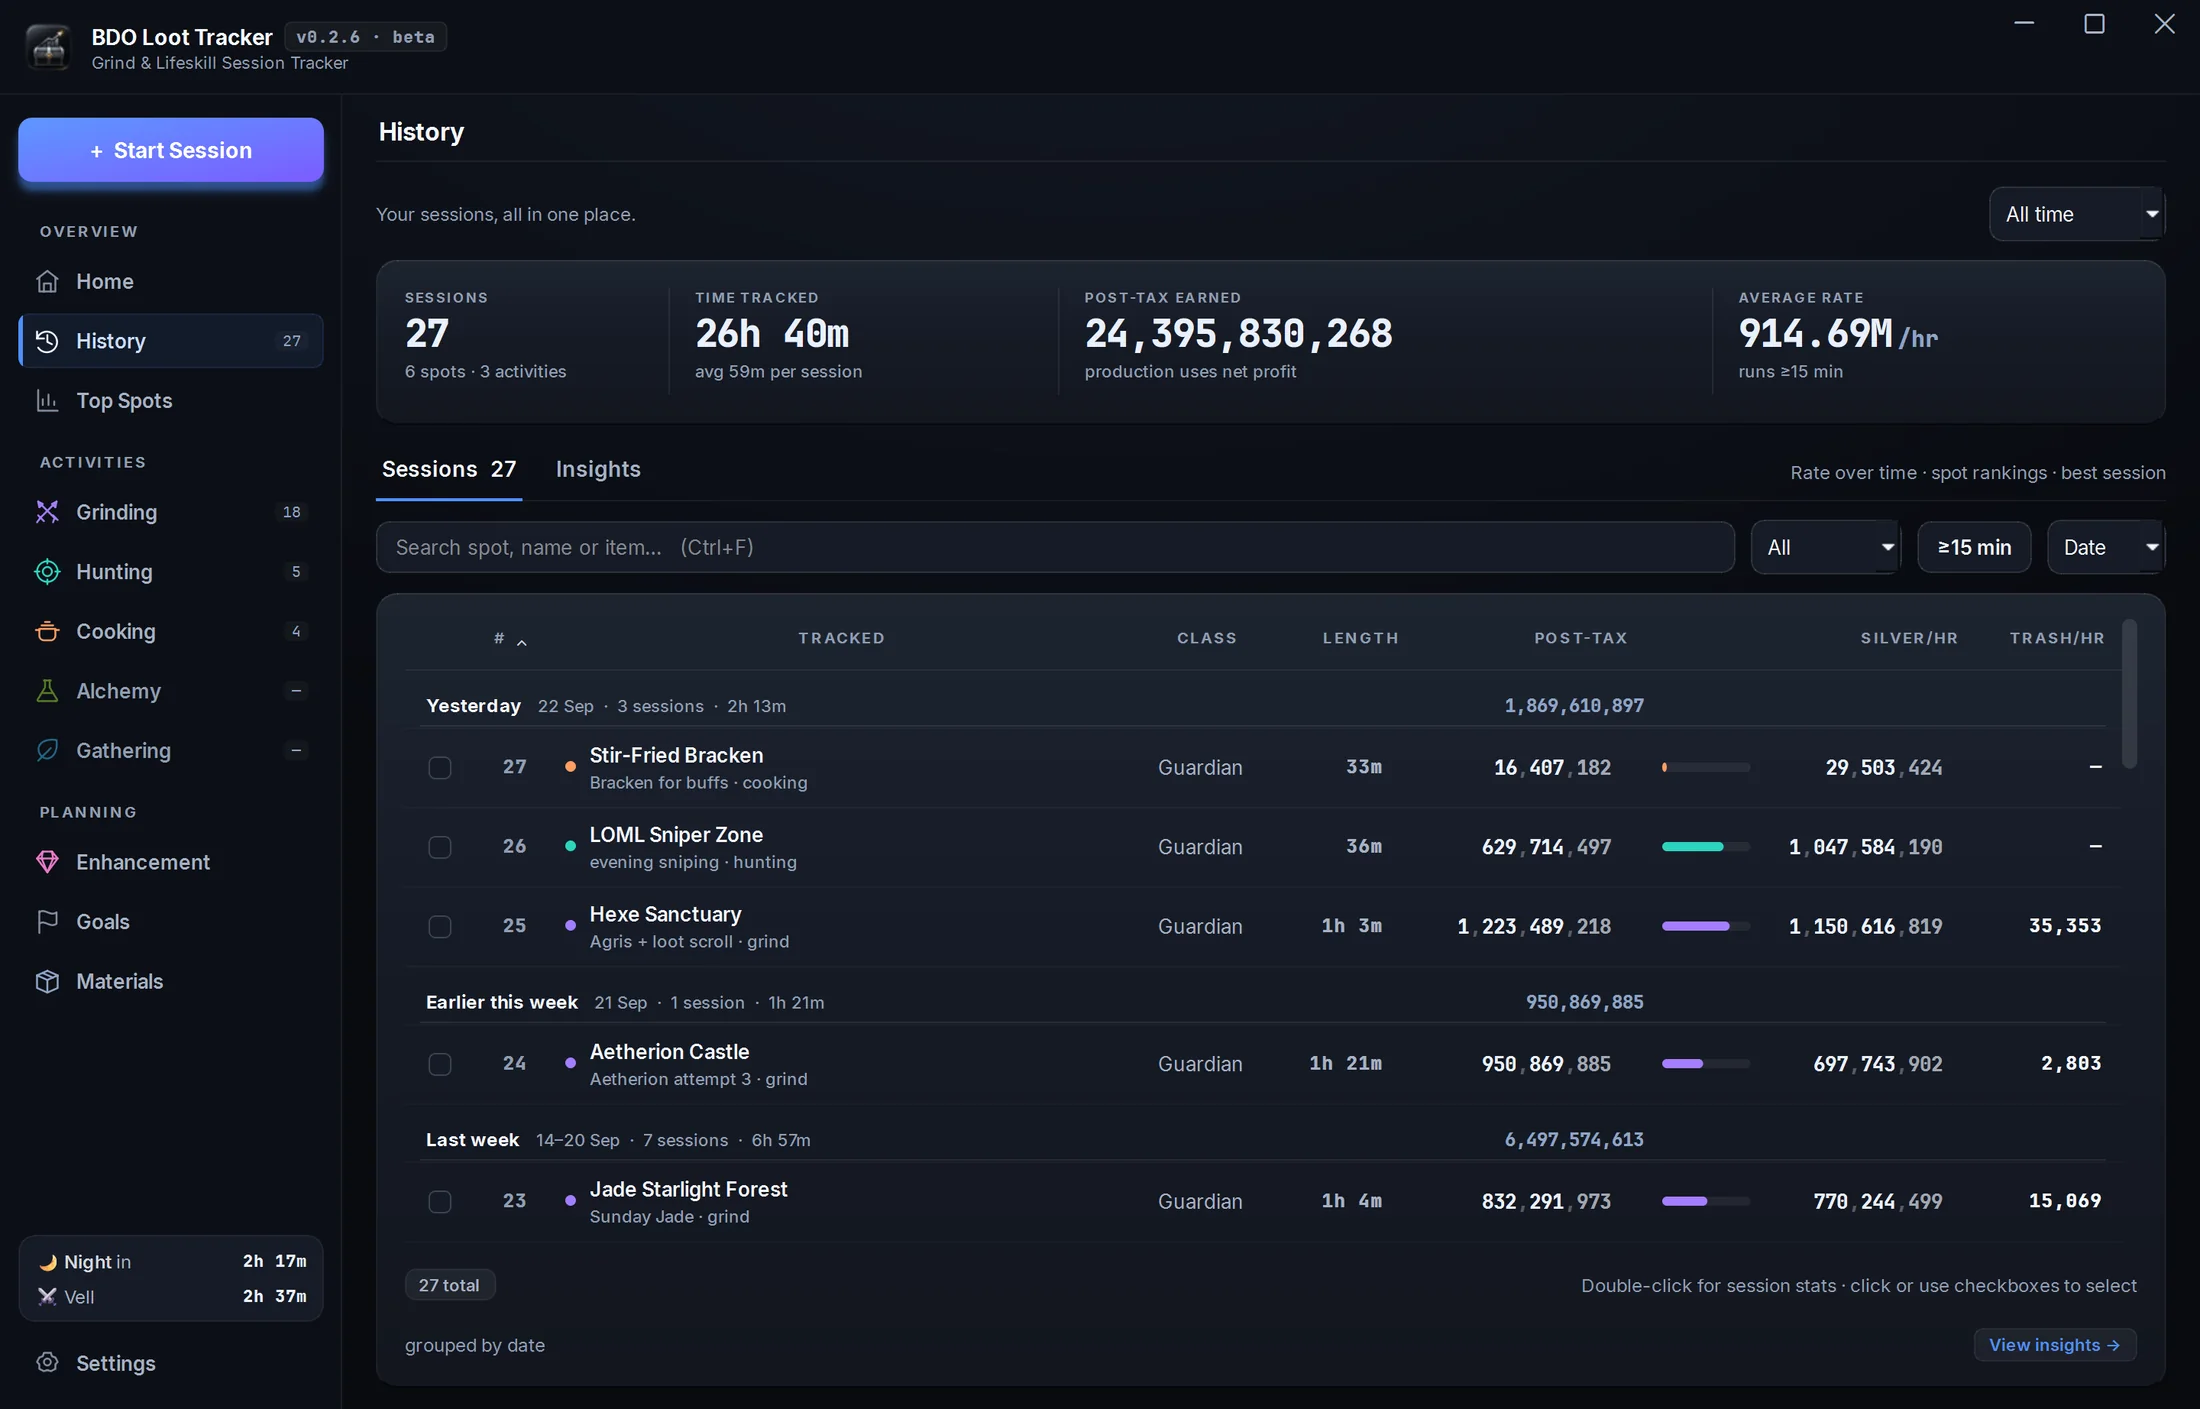Screen dimensions: 2200x1409
Task: Open Gathering leaf icon
Action: (47, 751)
